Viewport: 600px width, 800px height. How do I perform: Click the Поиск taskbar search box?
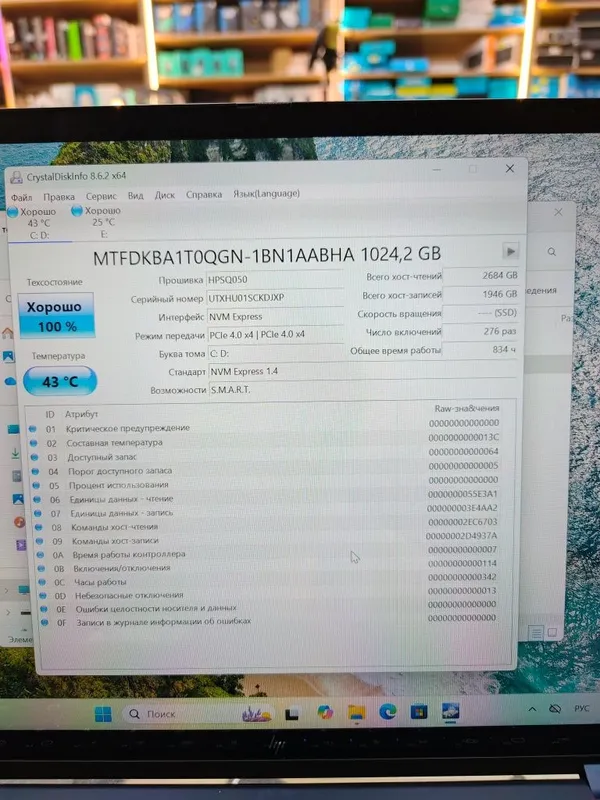pos(198,713)
